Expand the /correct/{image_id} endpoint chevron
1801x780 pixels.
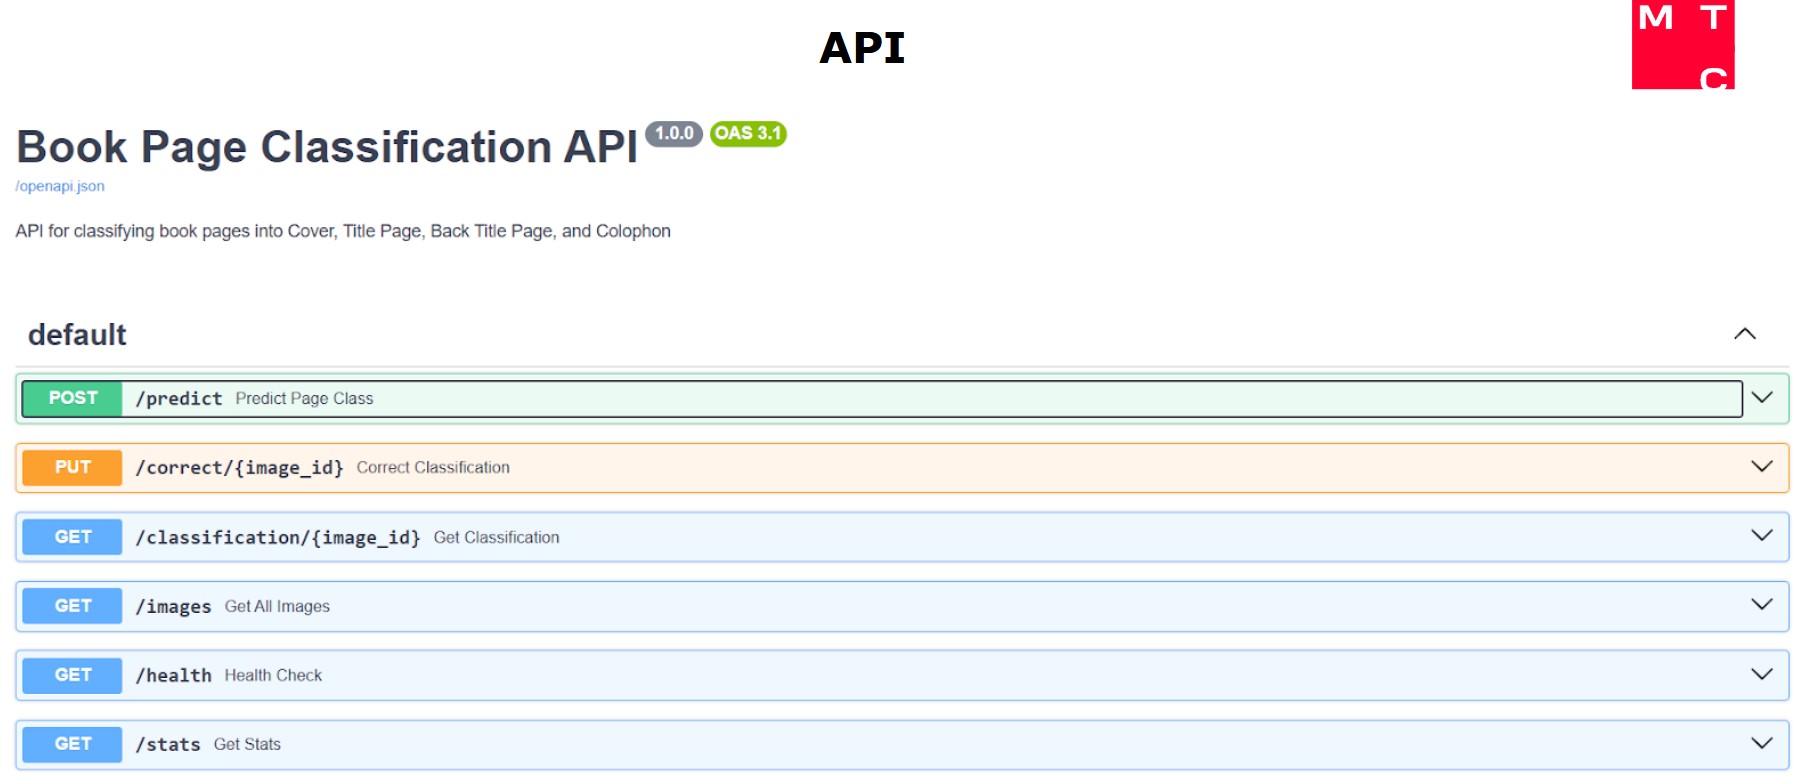point(1762,467)
